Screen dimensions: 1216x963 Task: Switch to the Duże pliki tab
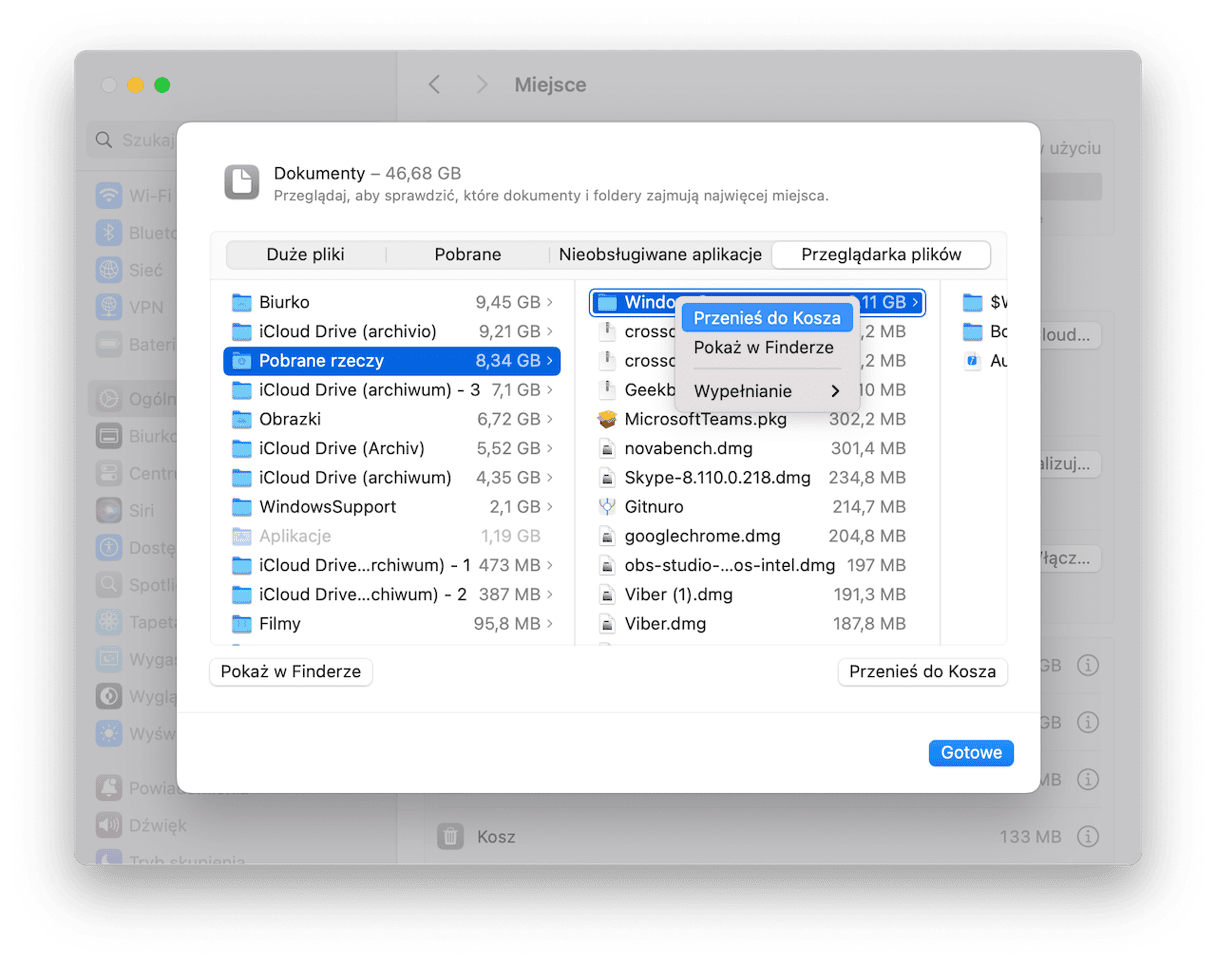(x=305, y=255)
